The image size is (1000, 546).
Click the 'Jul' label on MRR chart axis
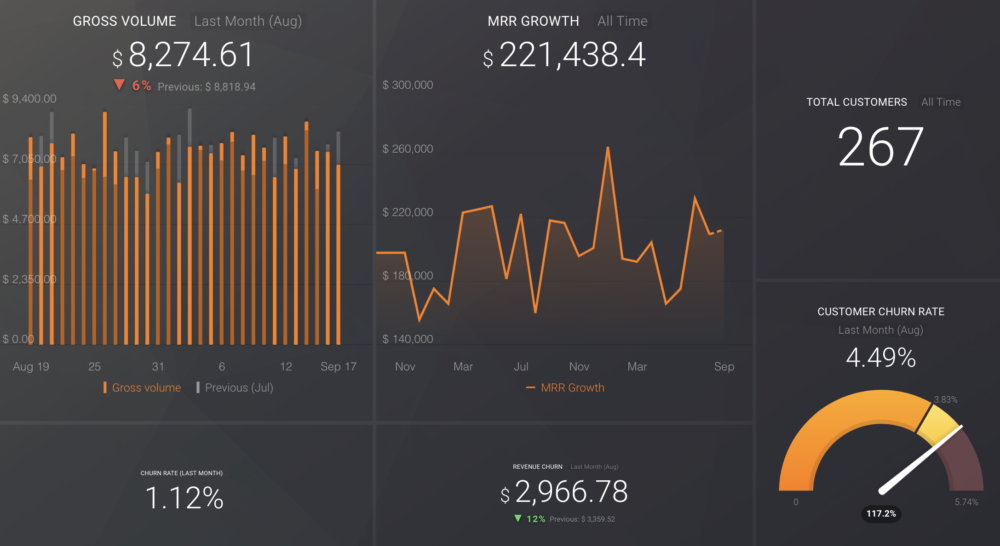(521, 366)
